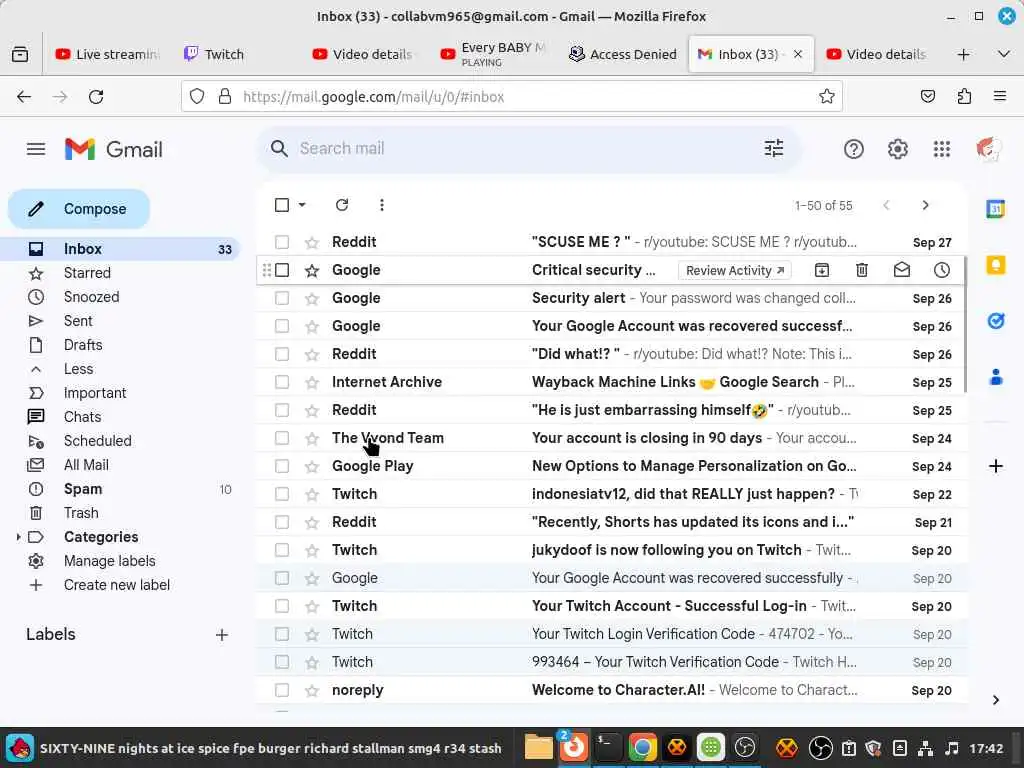Select the Reddit SCUSE ME email checkbox

click(x=281, y=242)
